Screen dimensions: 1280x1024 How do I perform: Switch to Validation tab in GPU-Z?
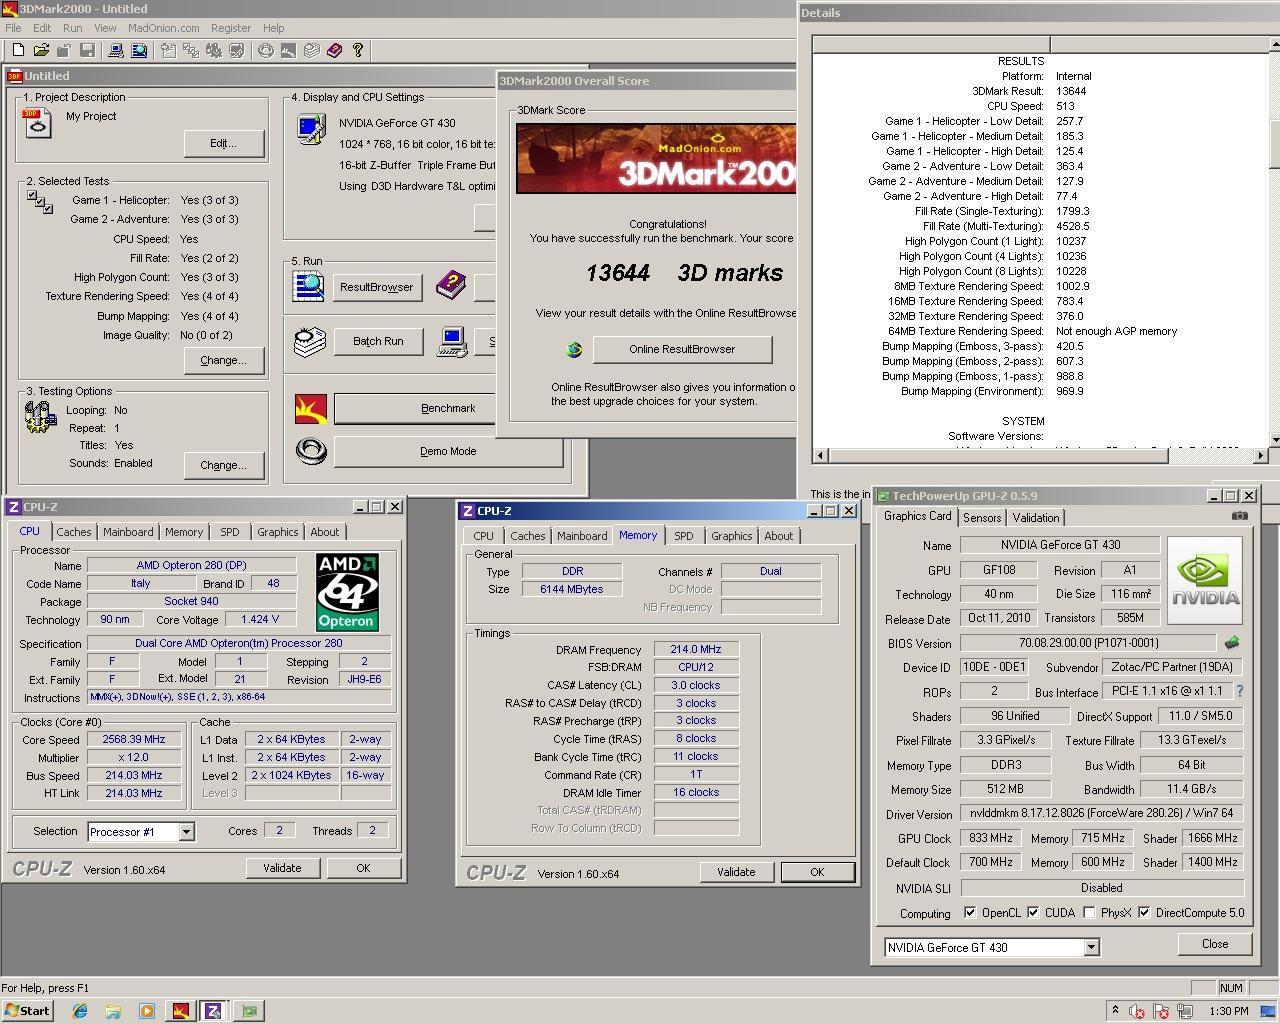1036,518
